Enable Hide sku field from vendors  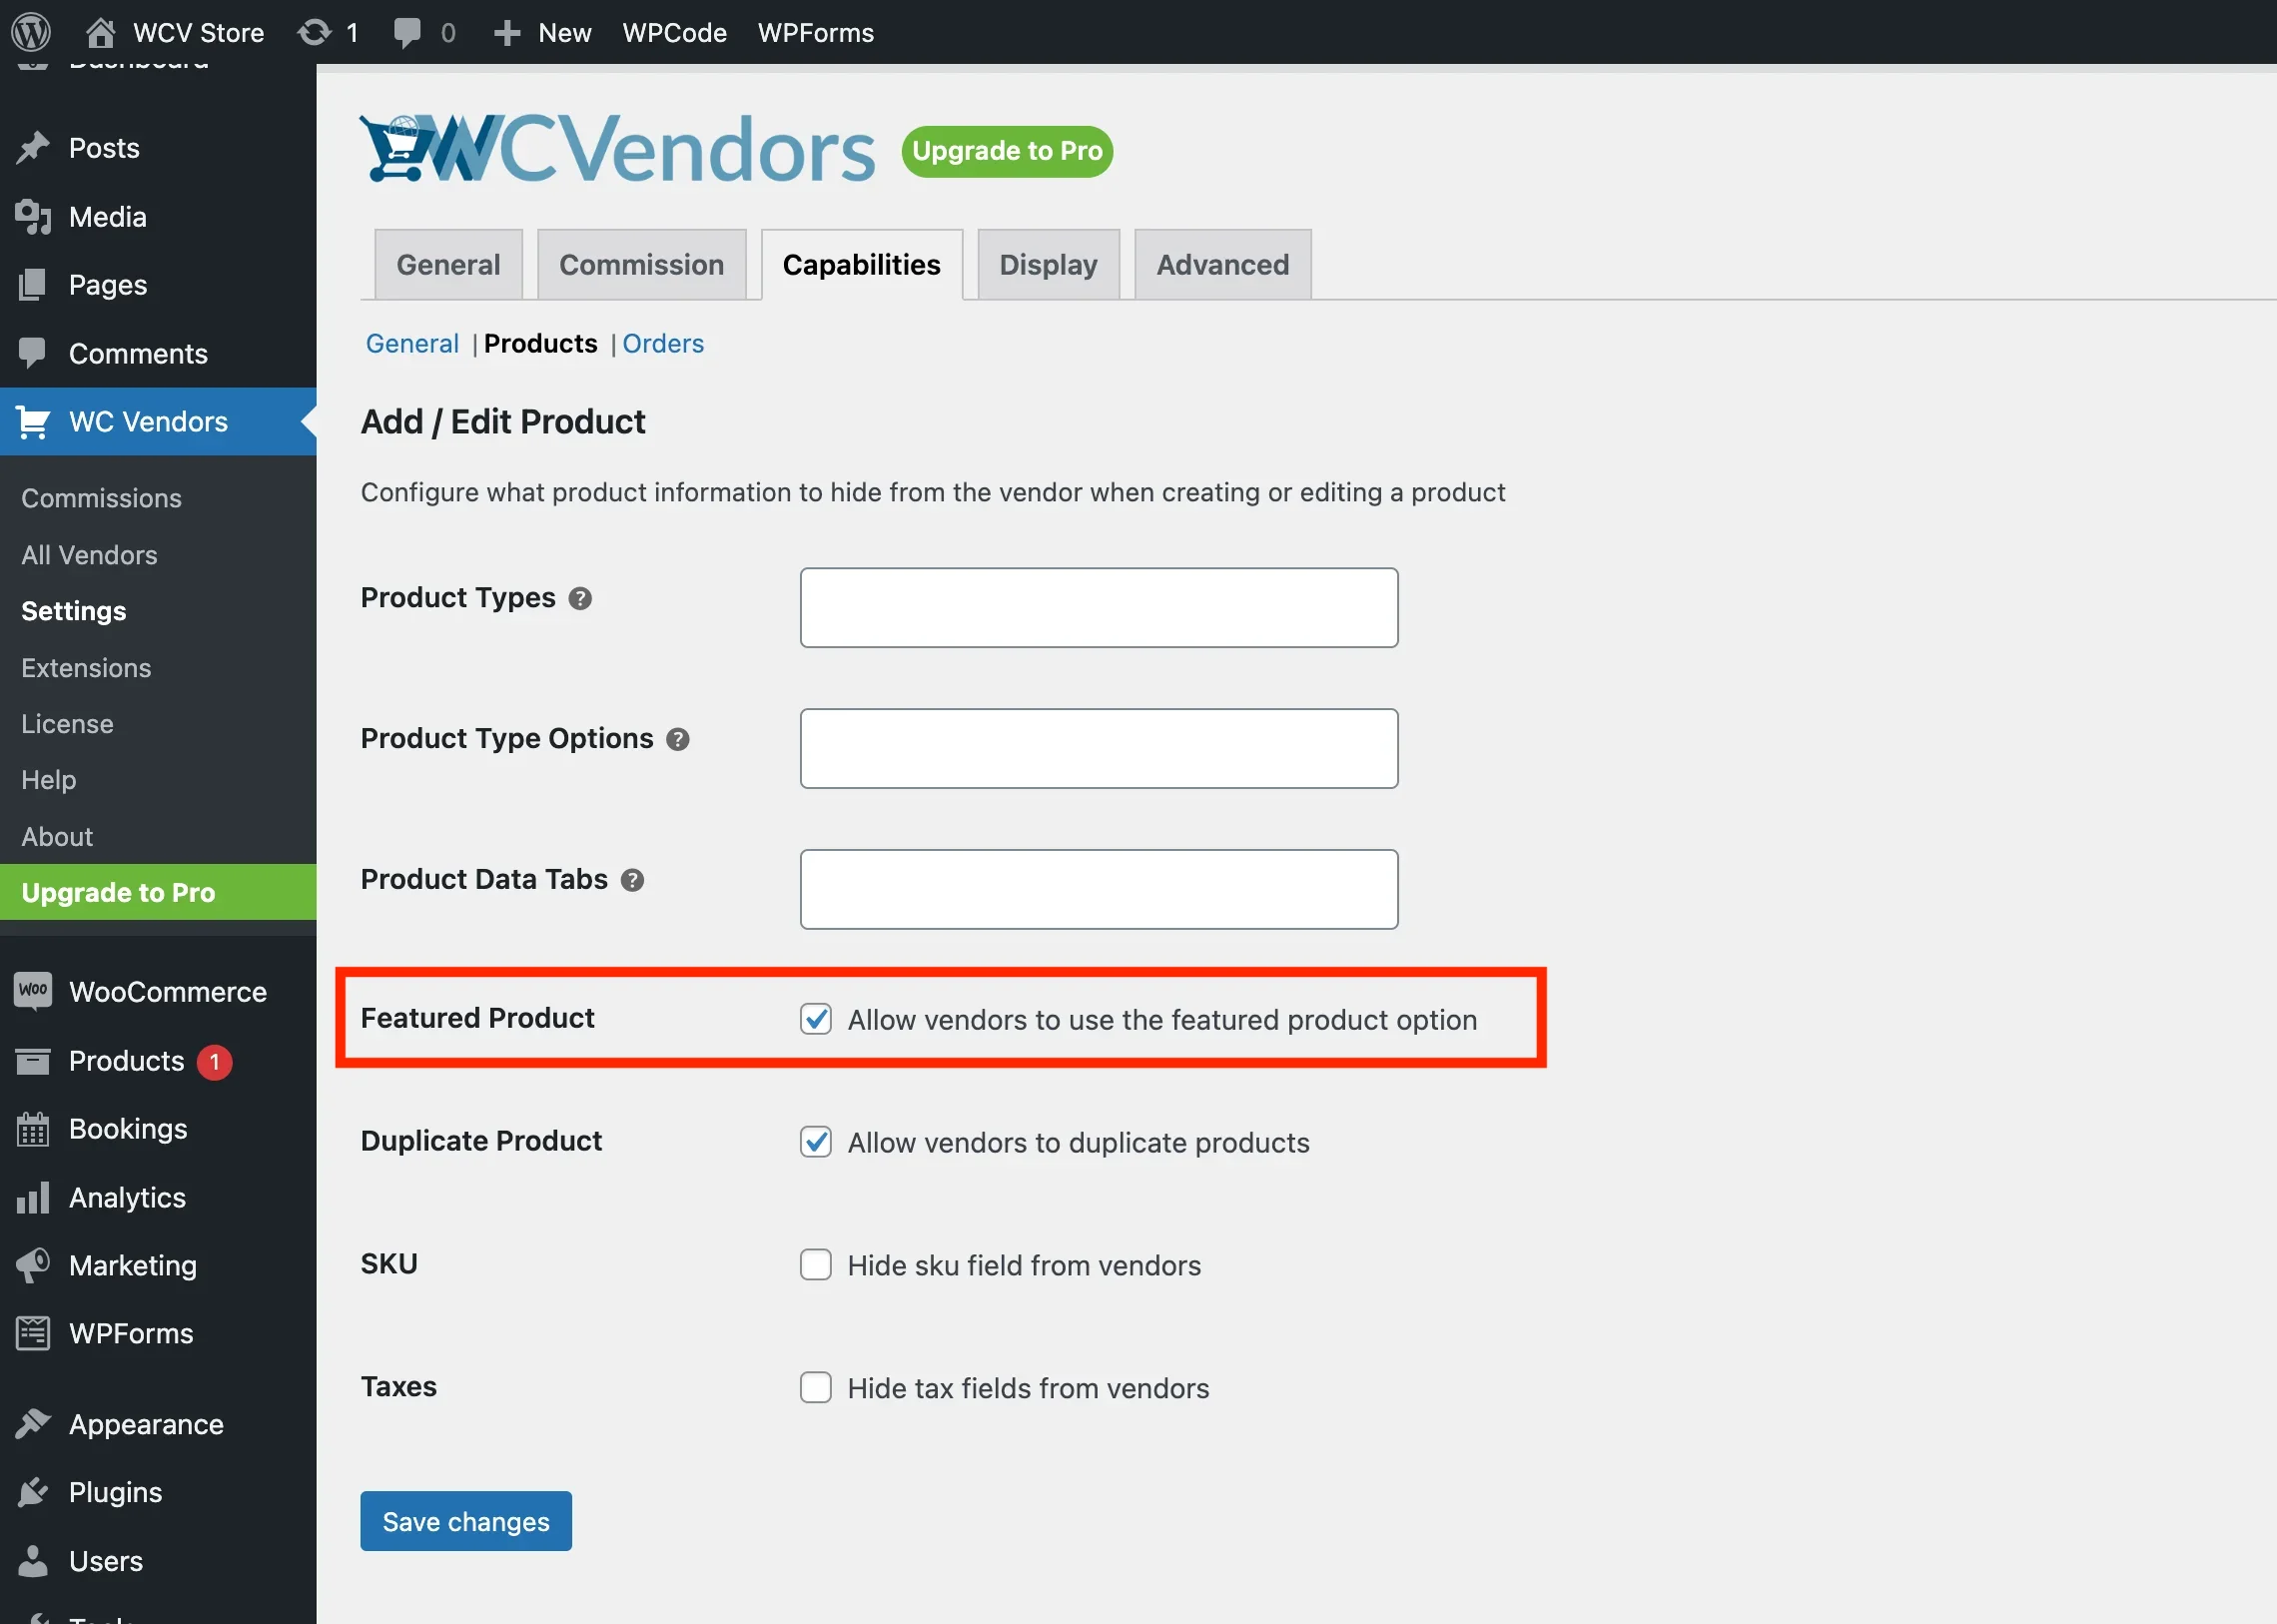[816, 1265]
